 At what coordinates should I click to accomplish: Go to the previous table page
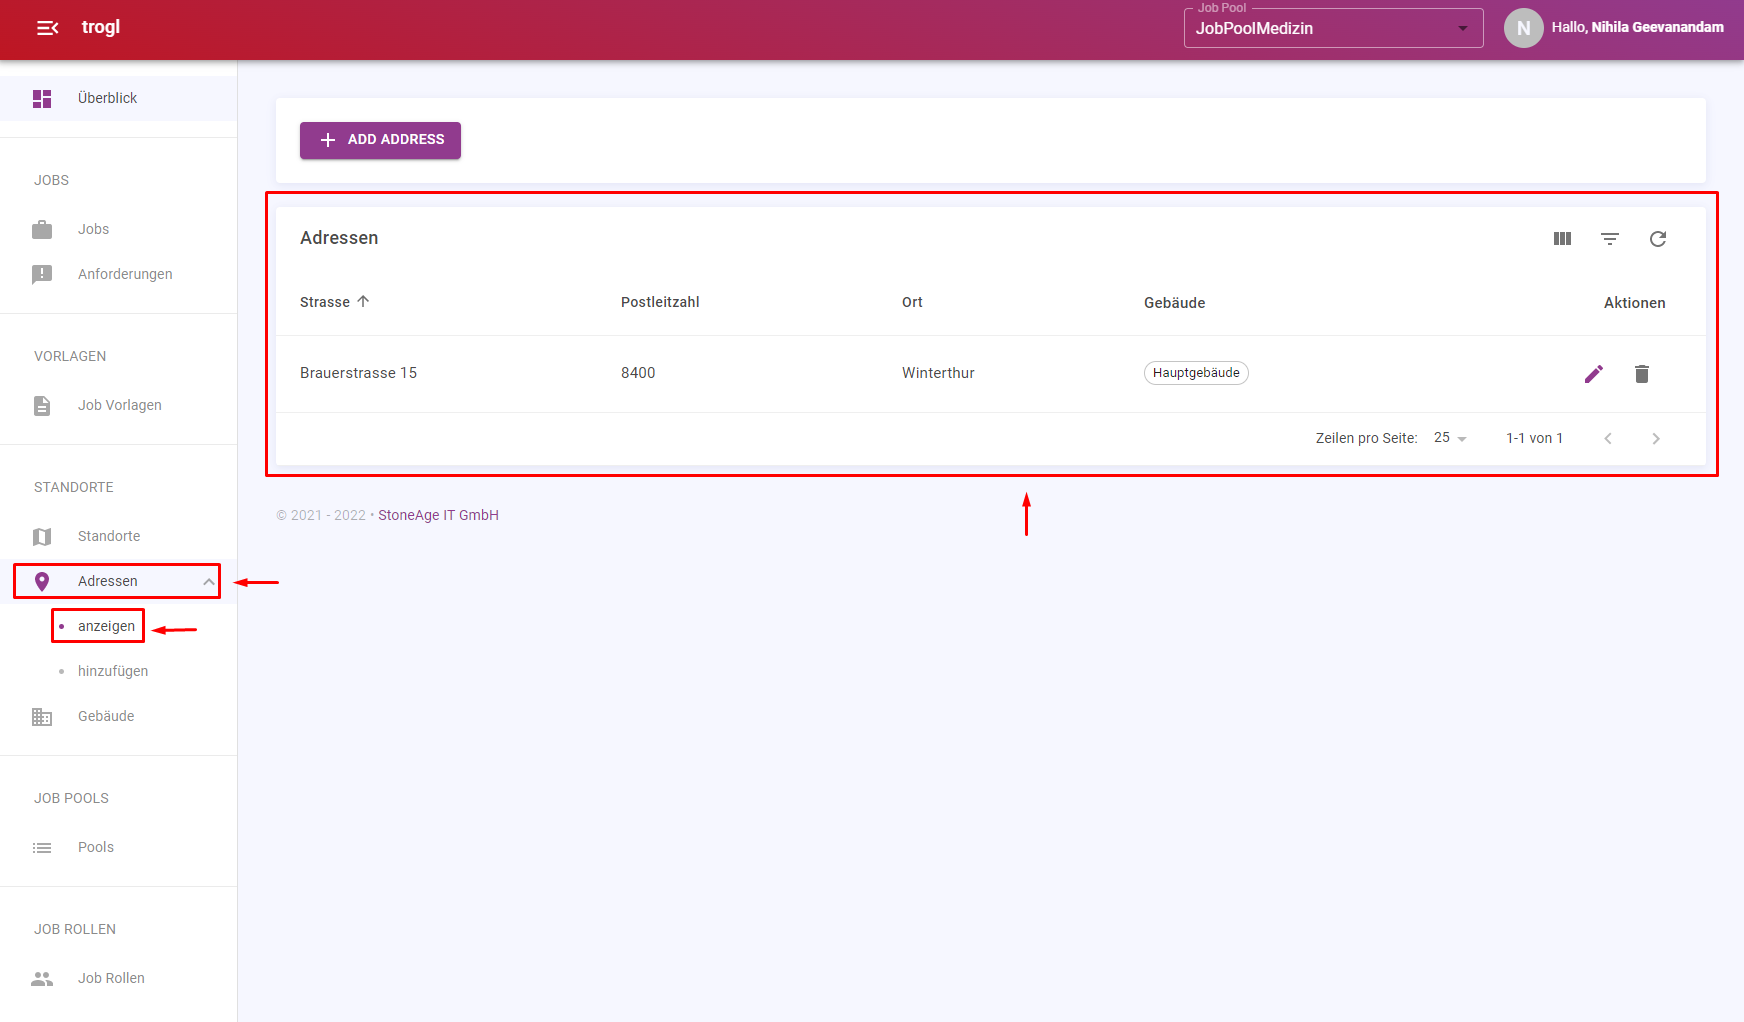(x=1608, y=438)
